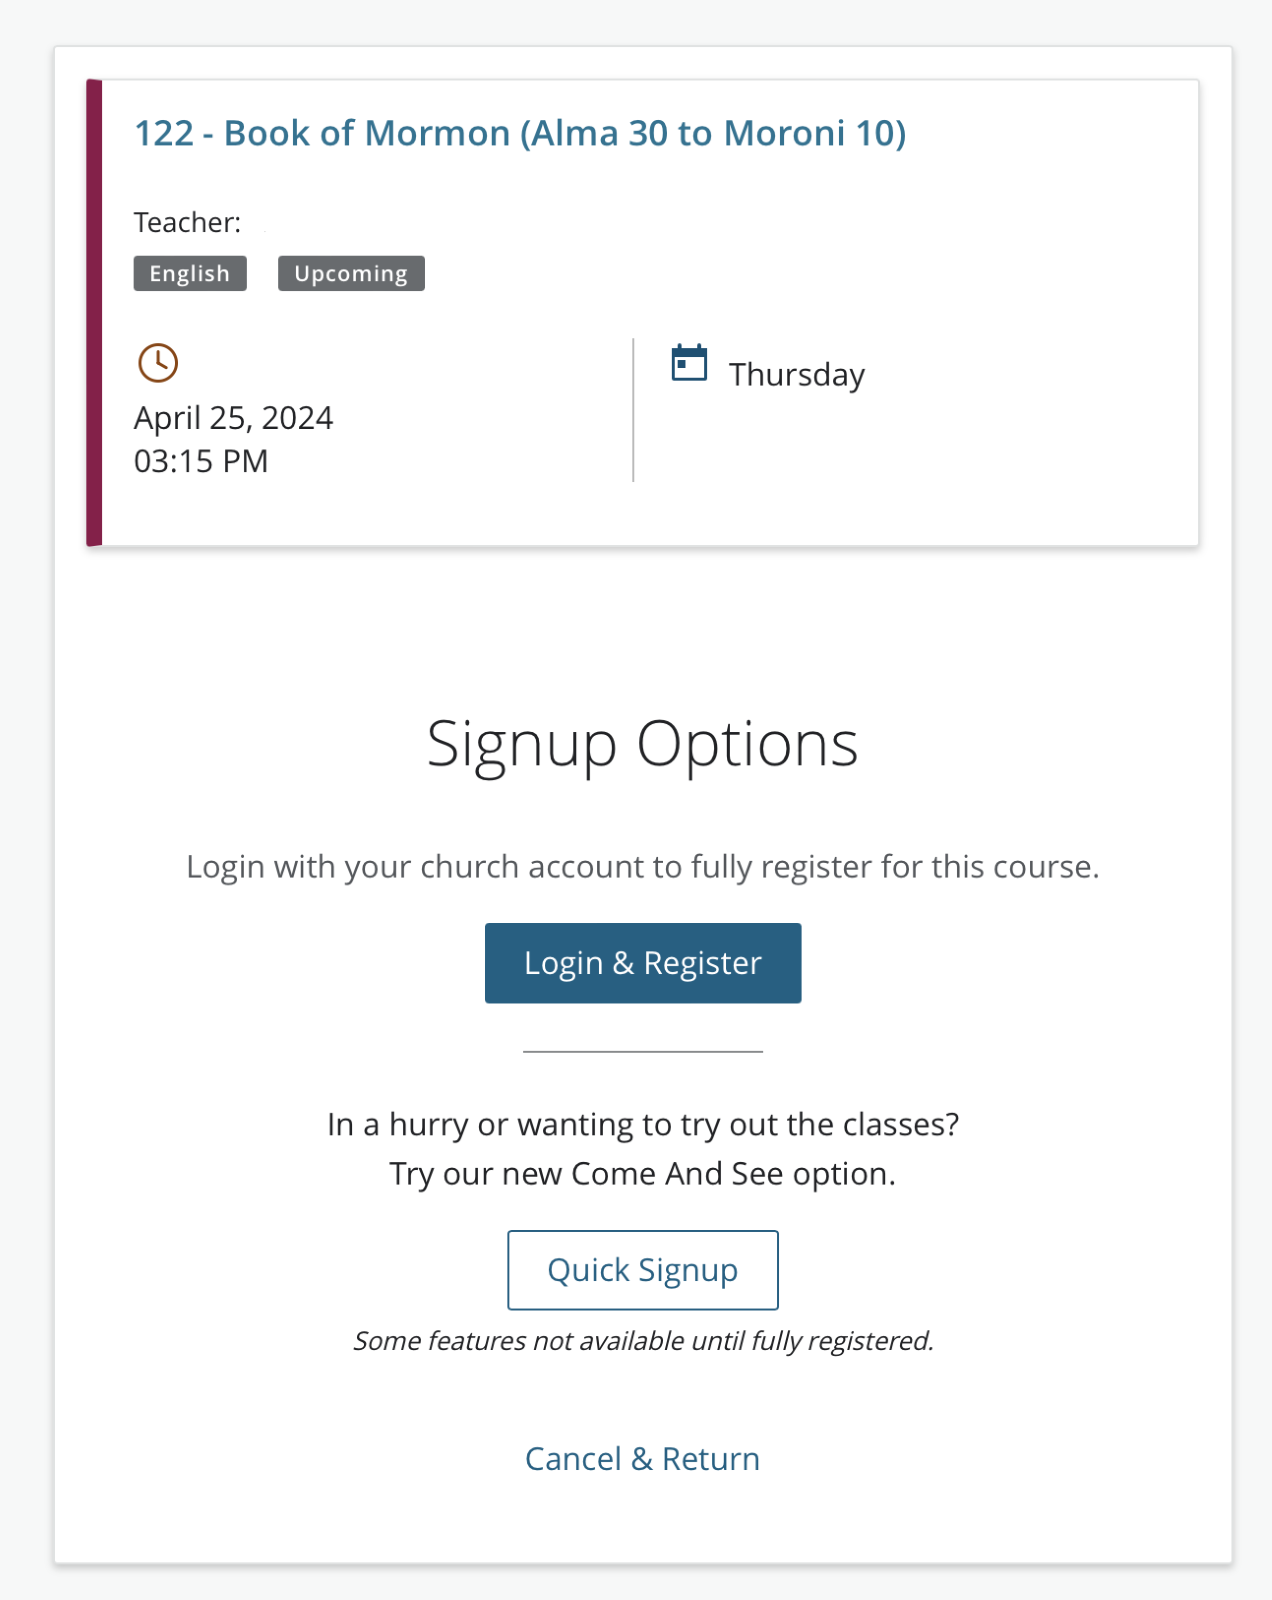Click the clock icon above the date

click(x=158, y=363)
